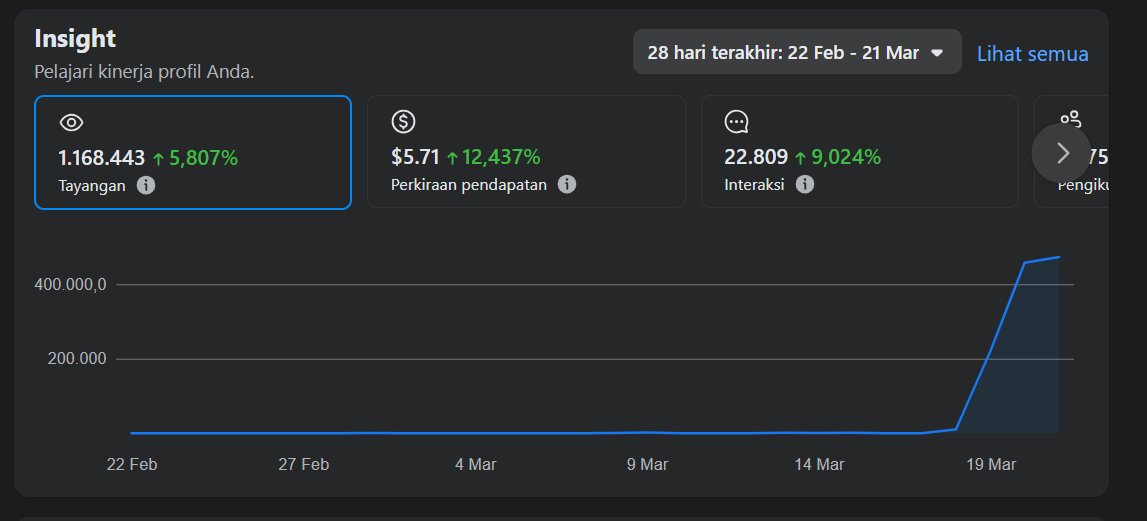The width and height of the screenshot is (1147, 521).
Task: Click the 4 Mar date label
Action: (x=475, y=465)
